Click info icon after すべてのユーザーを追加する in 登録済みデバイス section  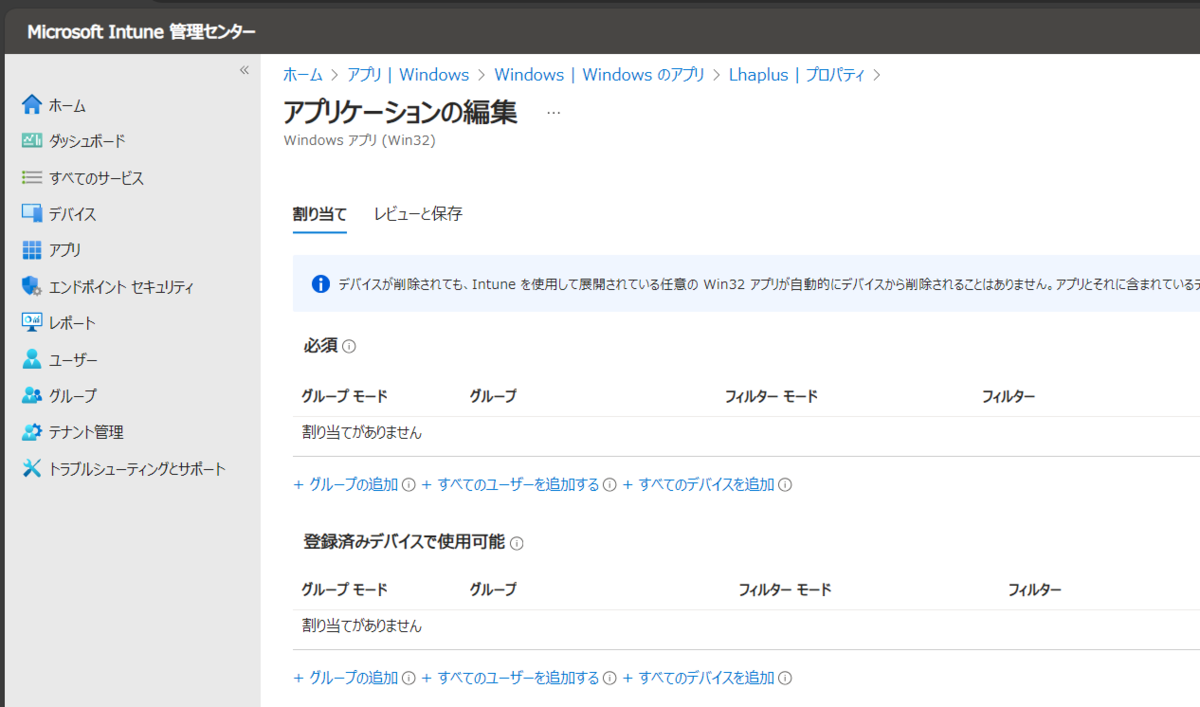click(x=610, y=678)
